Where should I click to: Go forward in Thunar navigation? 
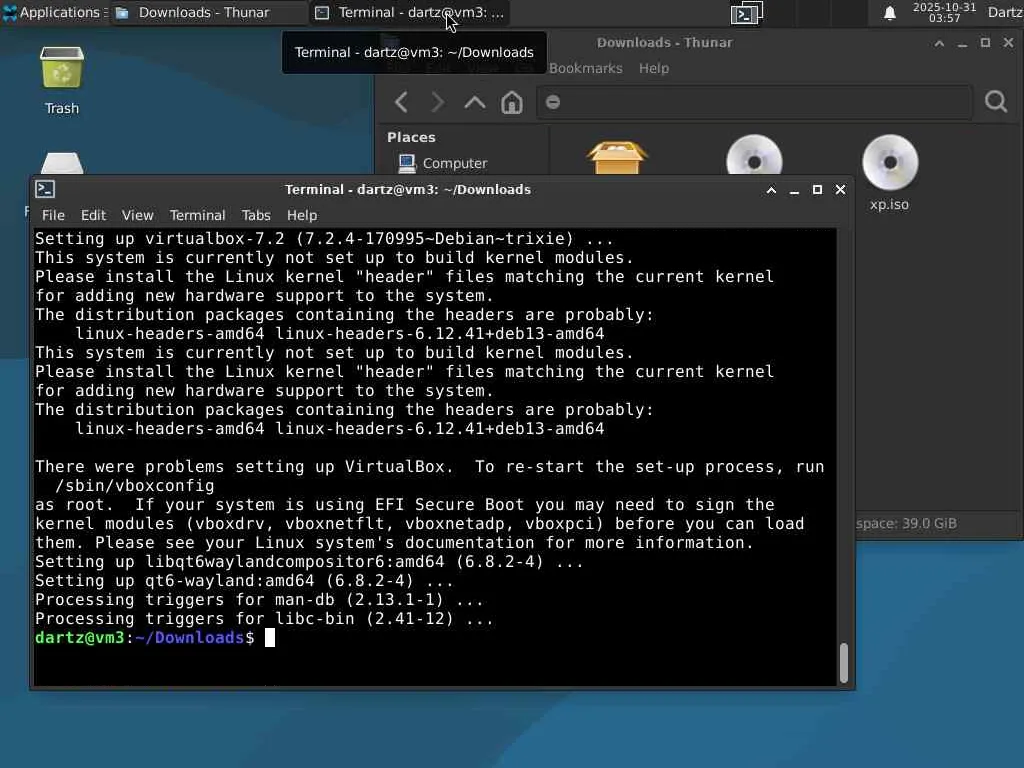click(438, 102)
